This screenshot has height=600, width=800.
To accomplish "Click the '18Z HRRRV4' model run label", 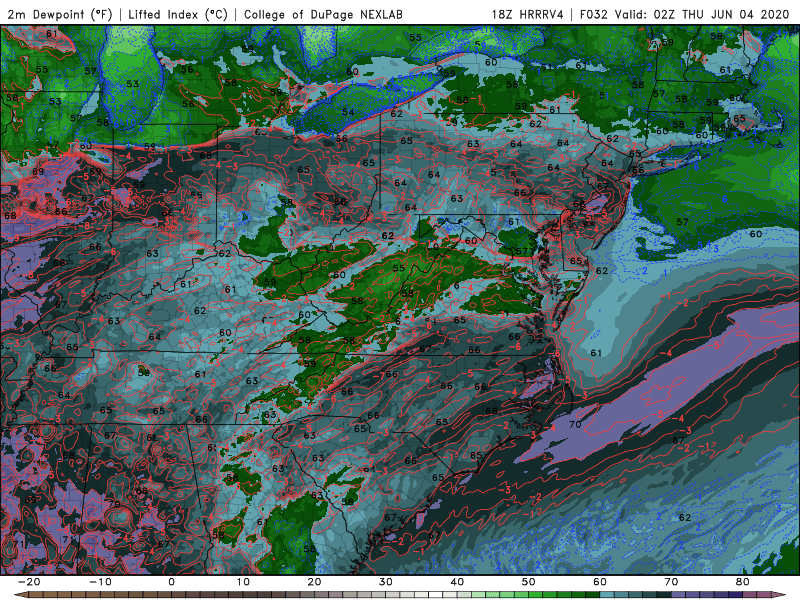I will point(528,14).
